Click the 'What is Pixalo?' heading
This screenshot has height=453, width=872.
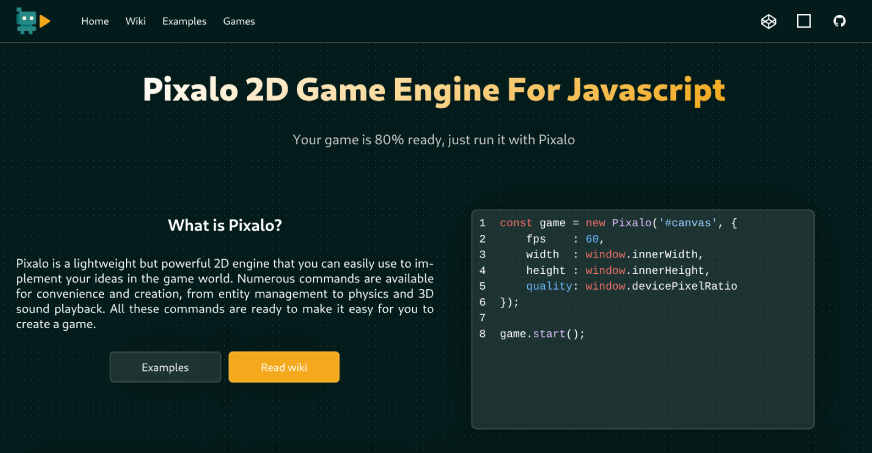point(225,225)
